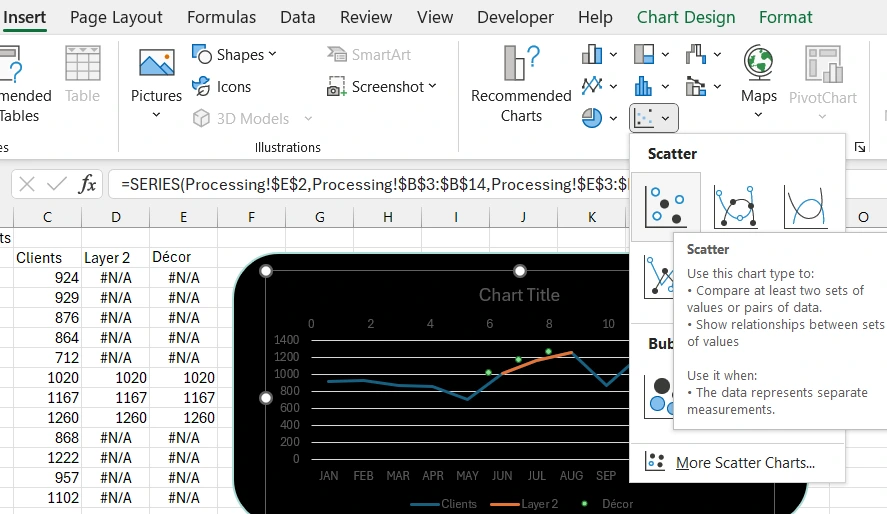Open the Pictures insert button
The height and width of the screenshot is (514, 887).
click(156, 82)
